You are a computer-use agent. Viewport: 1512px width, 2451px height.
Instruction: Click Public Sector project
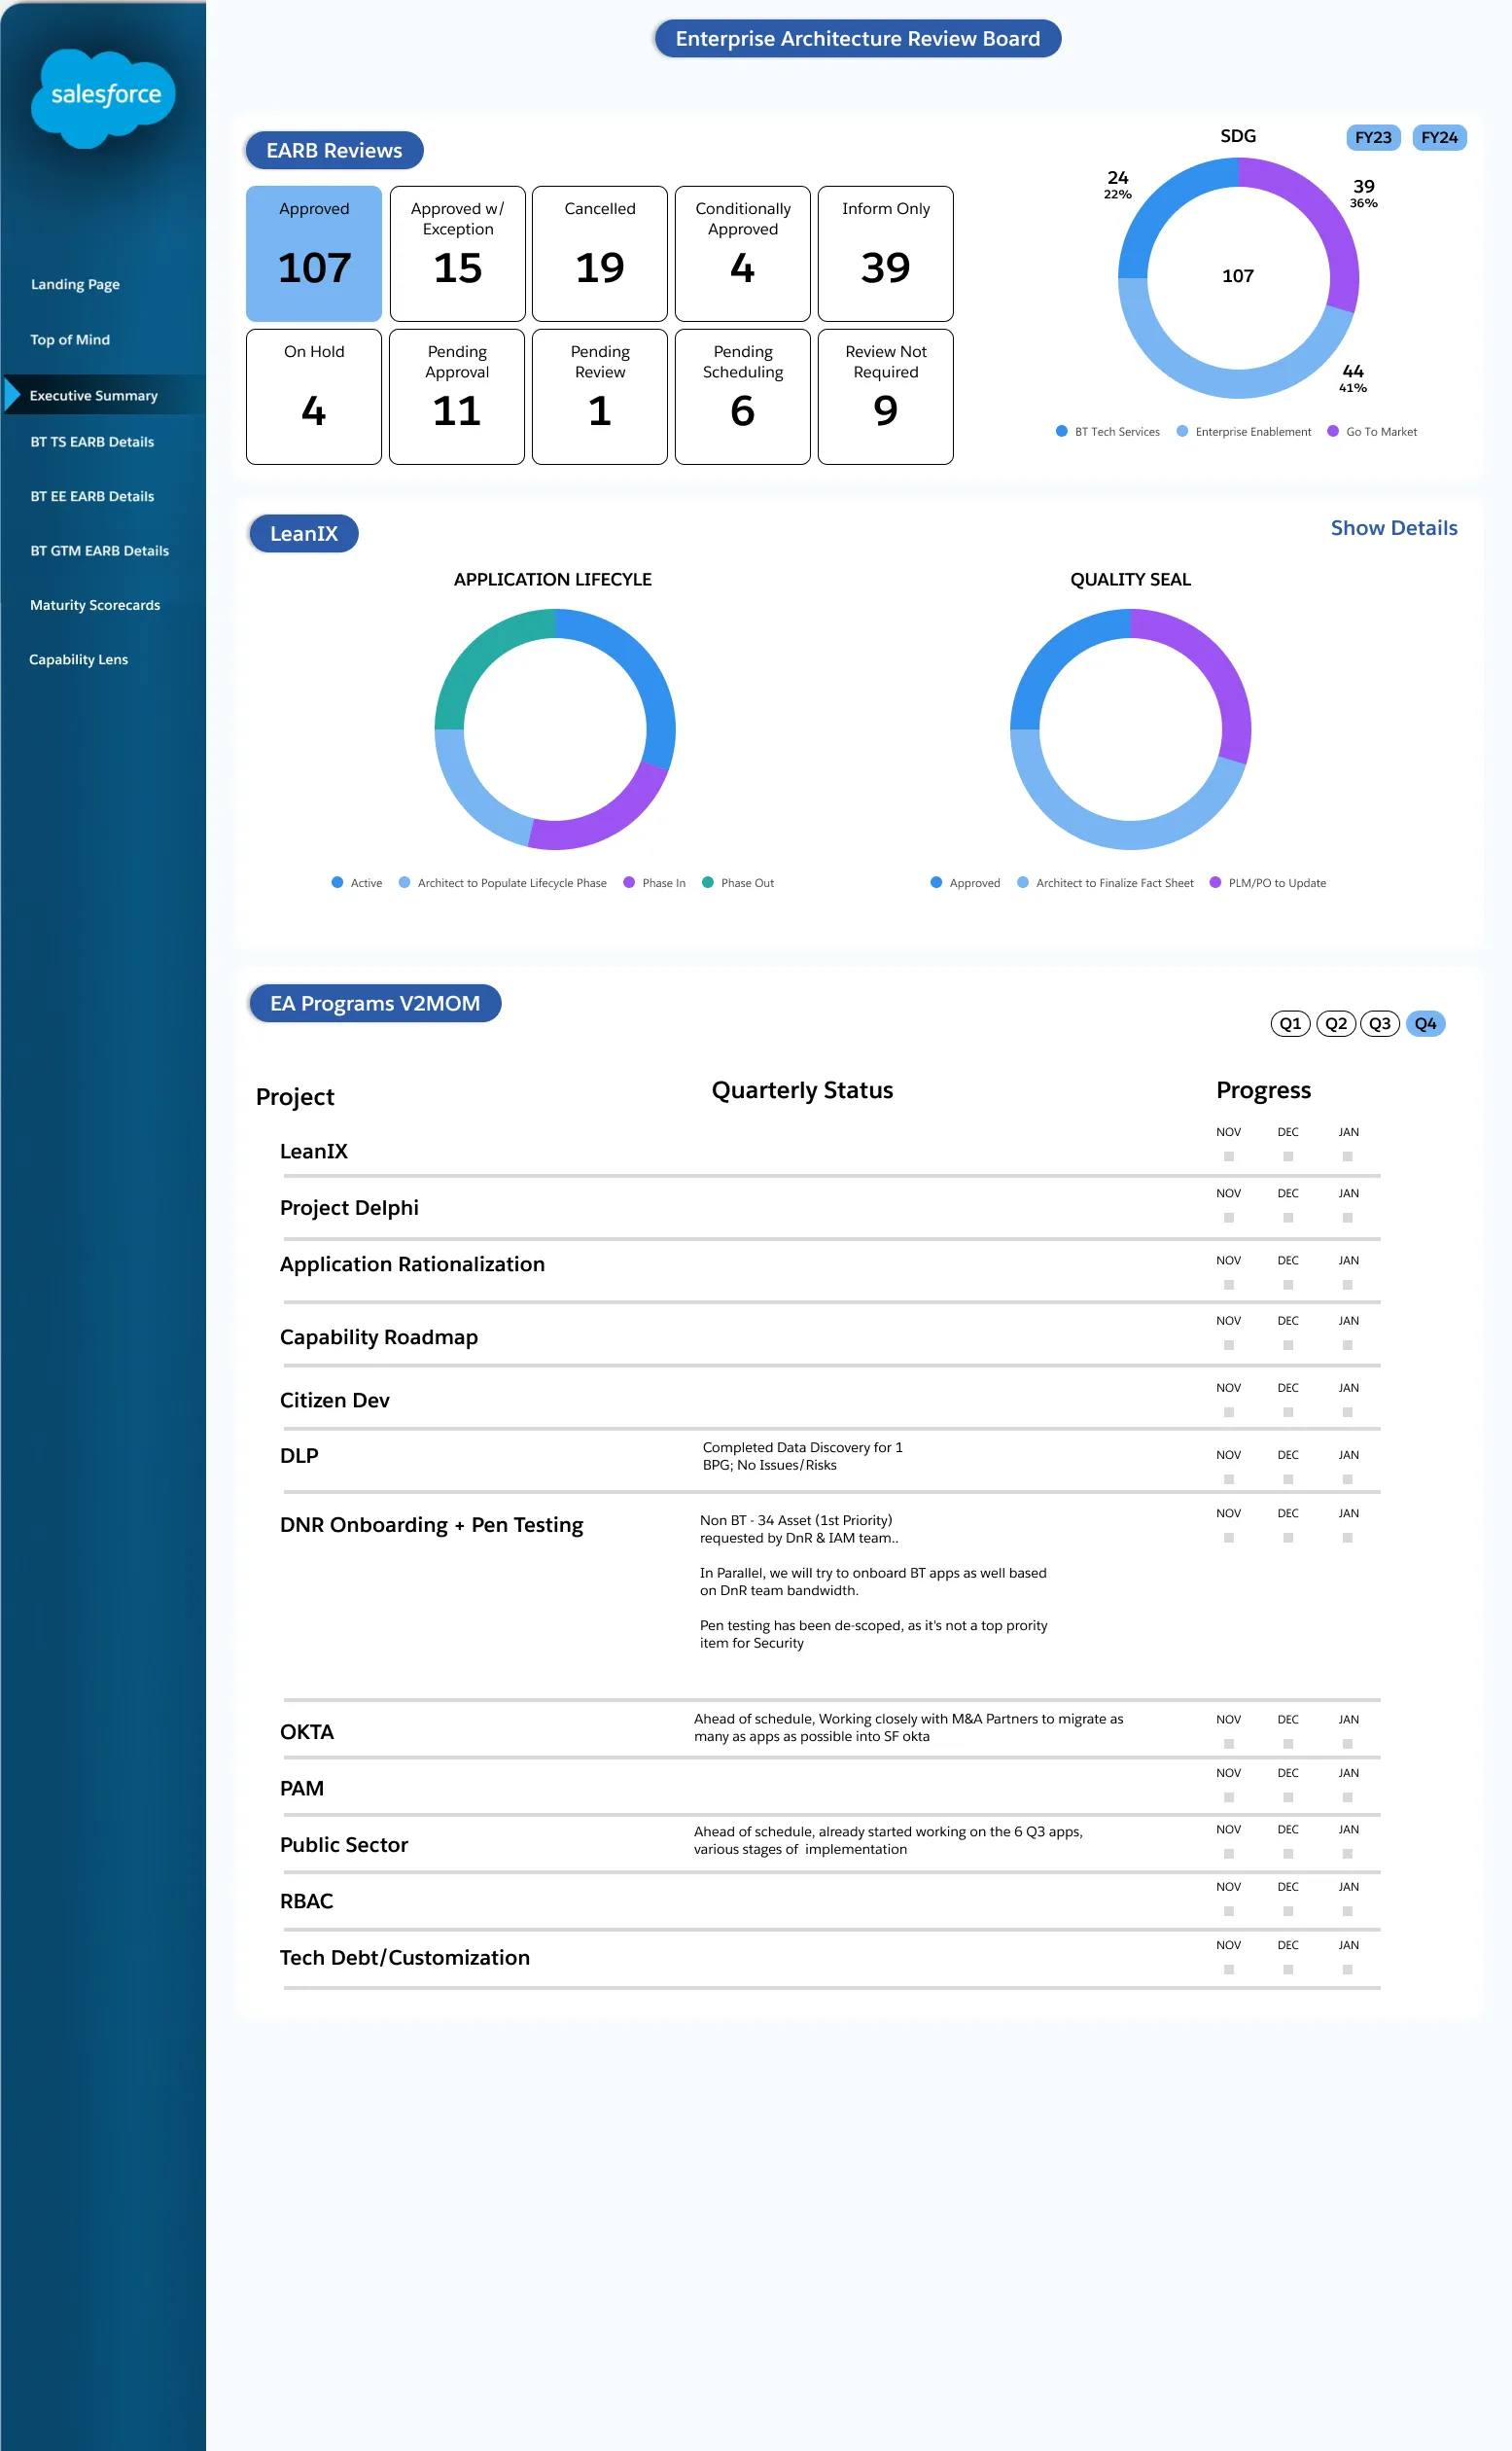tap(344, 1845)
